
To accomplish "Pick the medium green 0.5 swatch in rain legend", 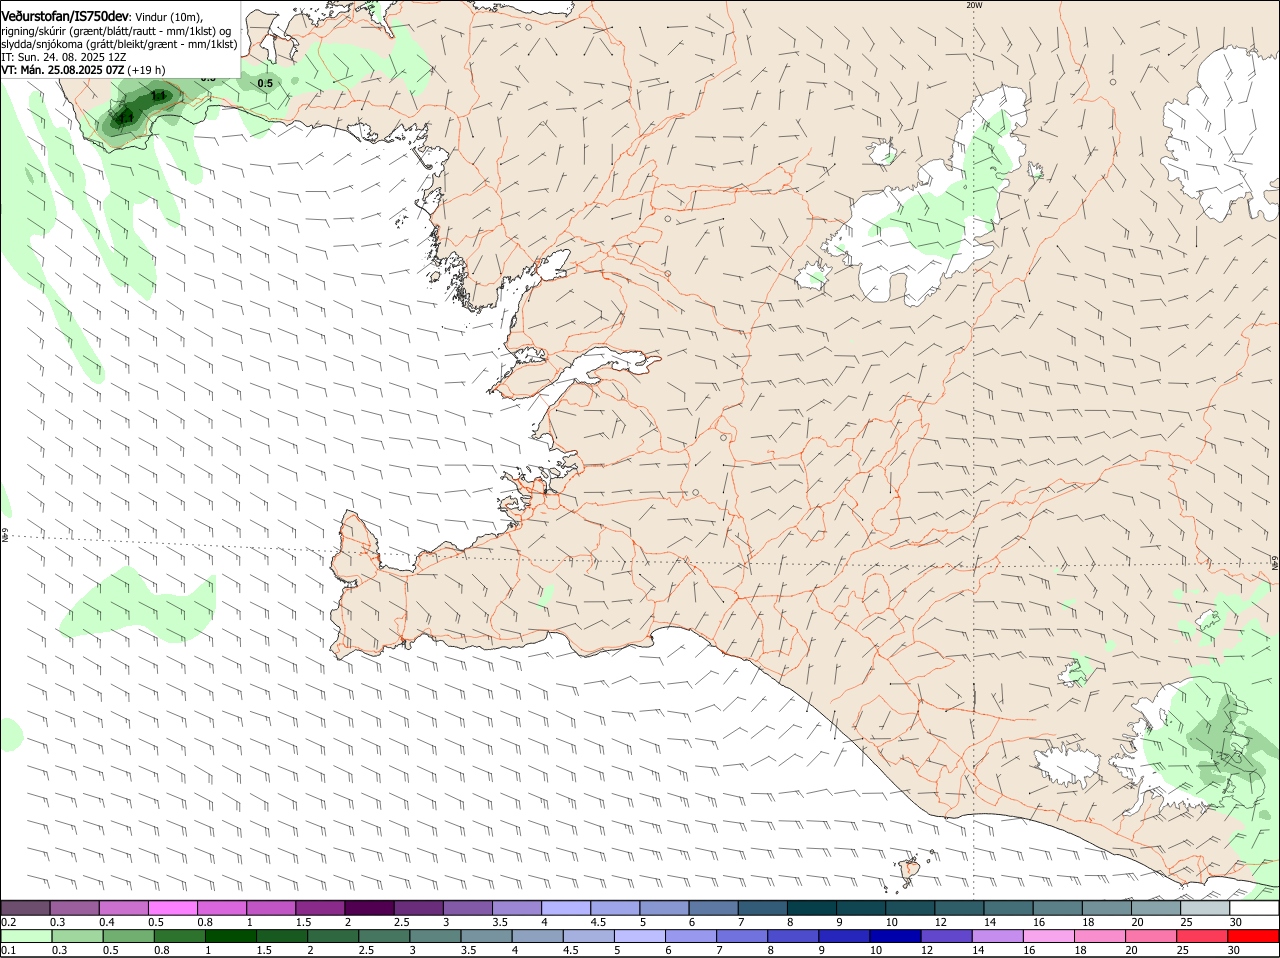I will click(128, 935).
